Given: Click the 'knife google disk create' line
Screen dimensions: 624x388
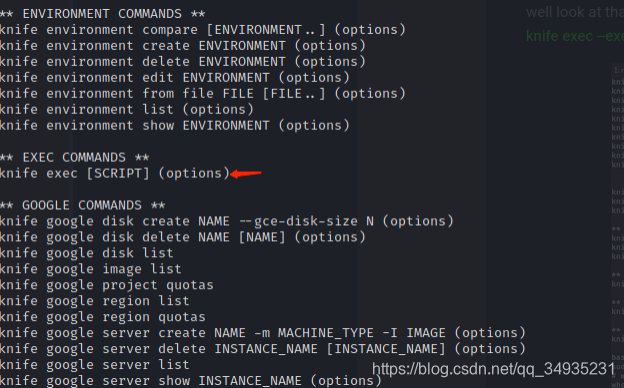Looking at the screenshot, I should click(226, 221).
